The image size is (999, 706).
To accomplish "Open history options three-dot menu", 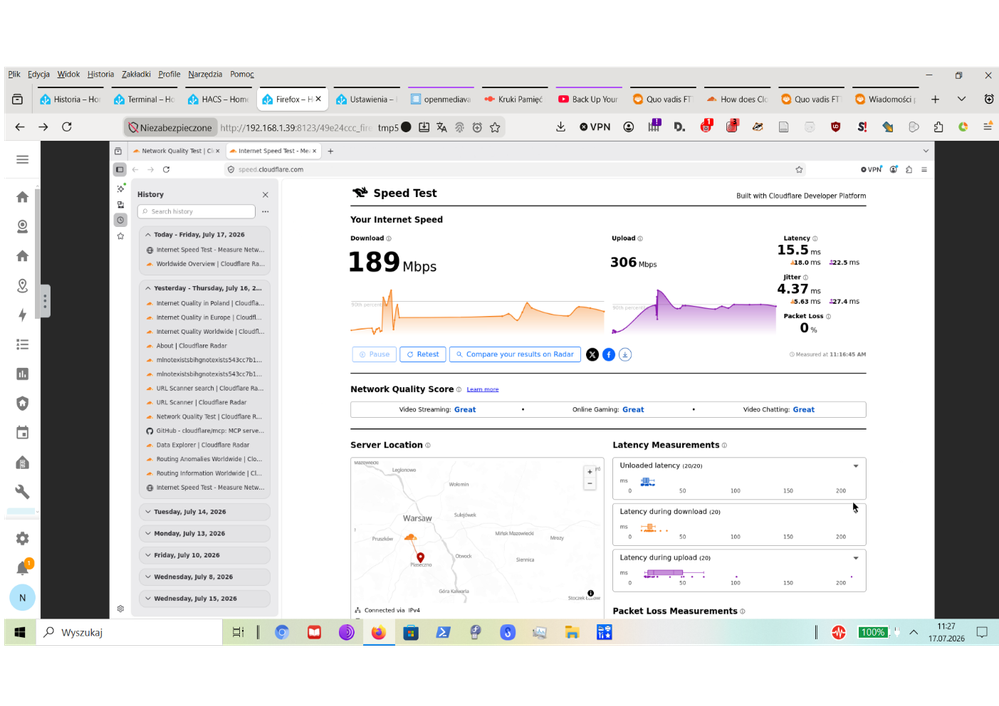I will click(x=265, y=212).
